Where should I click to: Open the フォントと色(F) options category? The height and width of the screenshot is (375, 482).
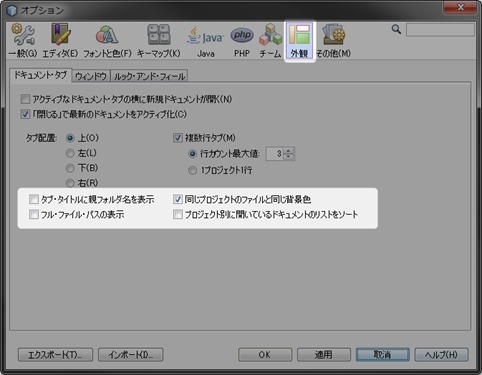[107, 41]
